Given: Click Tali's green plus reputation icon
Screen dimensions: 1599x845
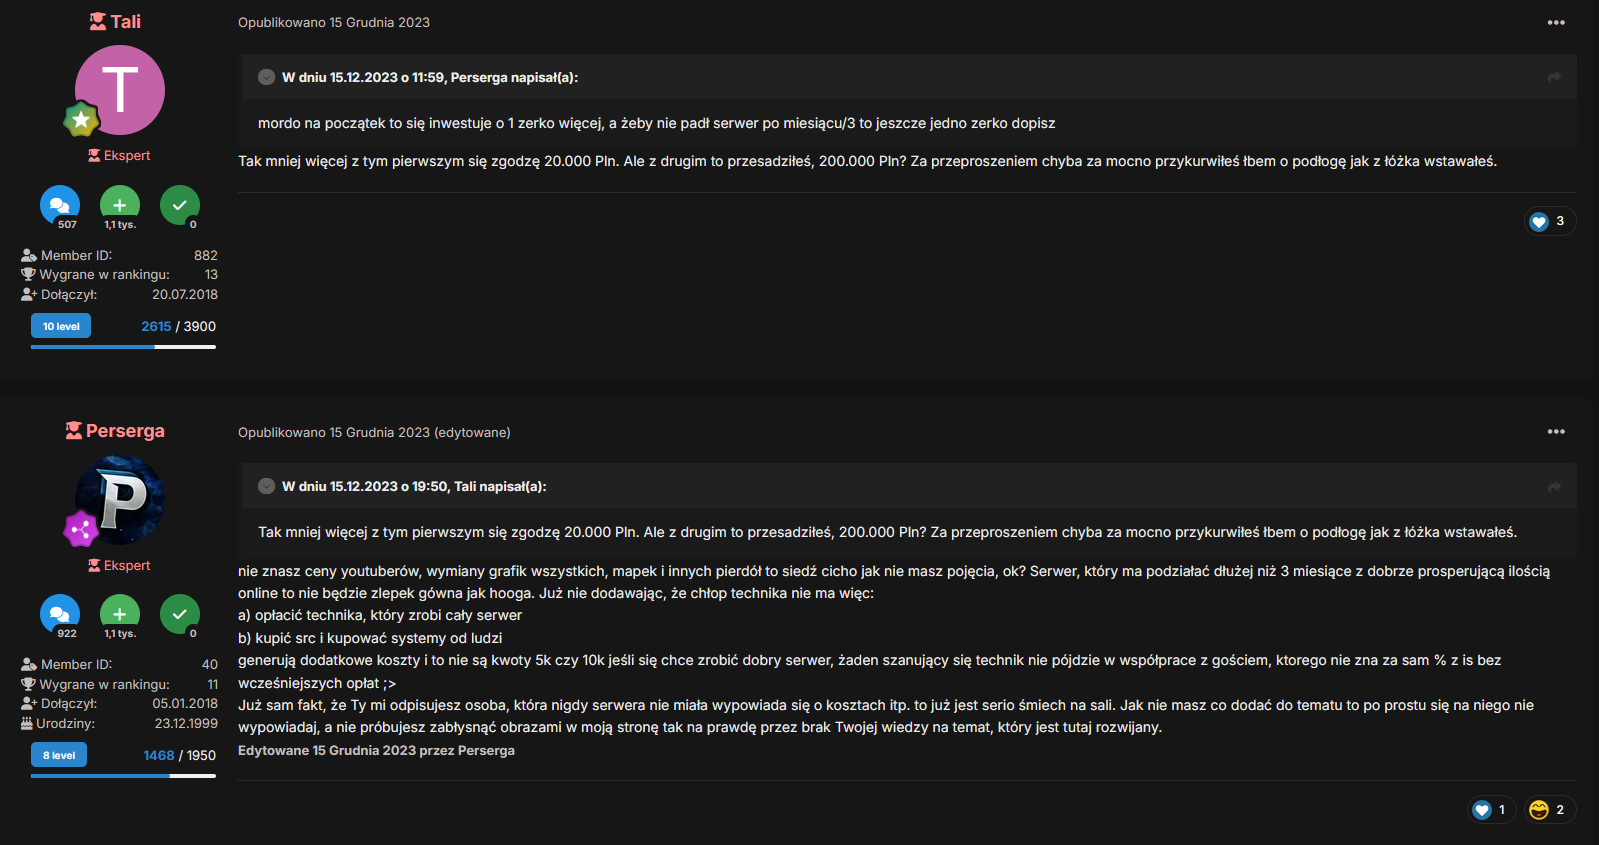Looking at the screenshot, I should pyautogui.click(x=120, y=205).
